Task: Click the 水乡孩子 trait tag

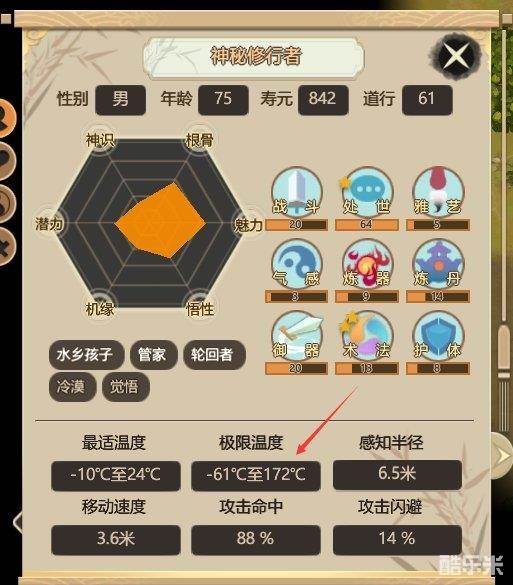Action: [86, 354]
